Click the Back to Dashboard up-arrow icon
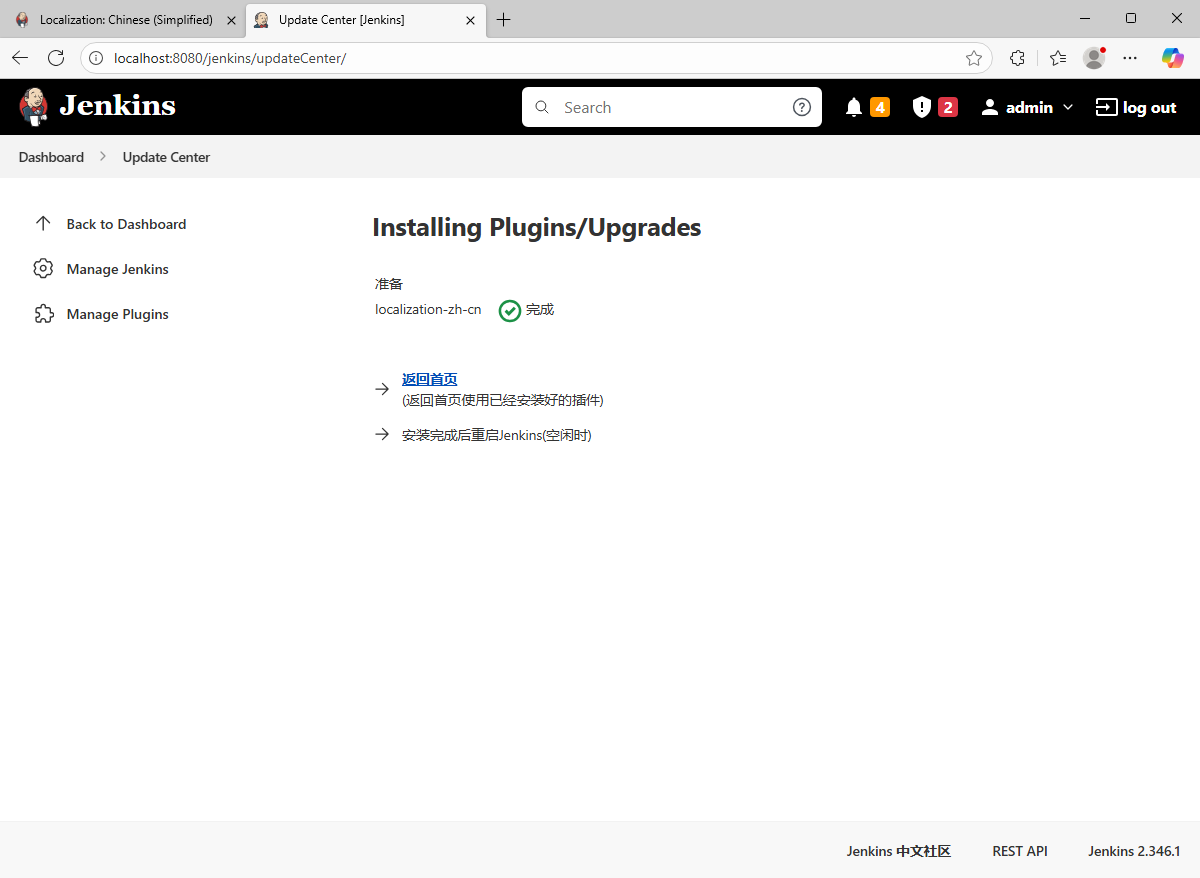1200x878 pixels. pos(43,224)
